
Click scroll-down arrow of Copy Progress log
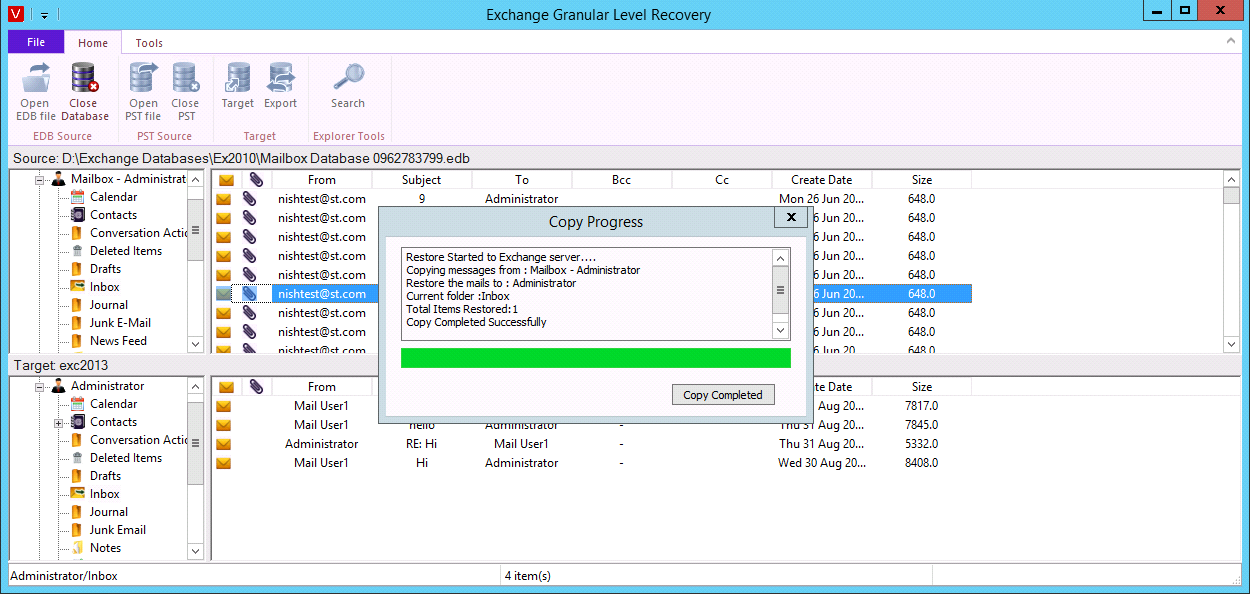click(782, 330)
